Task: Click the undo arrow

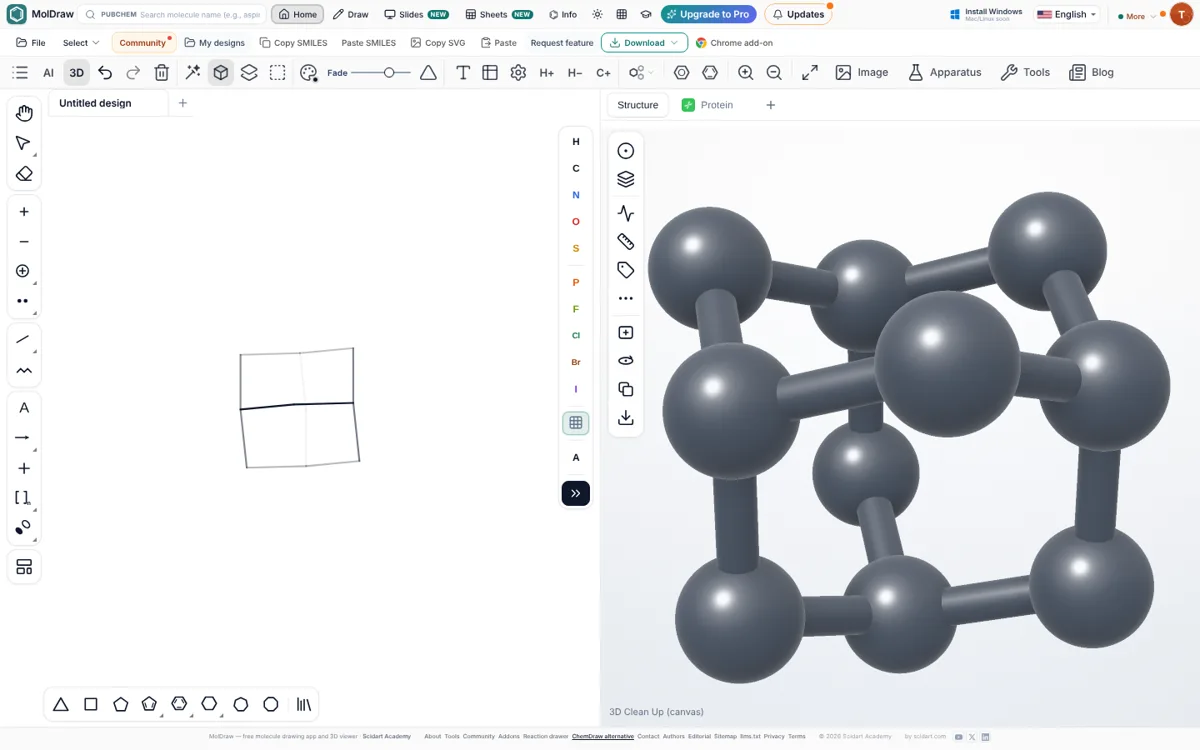Action: pos(105,73)
